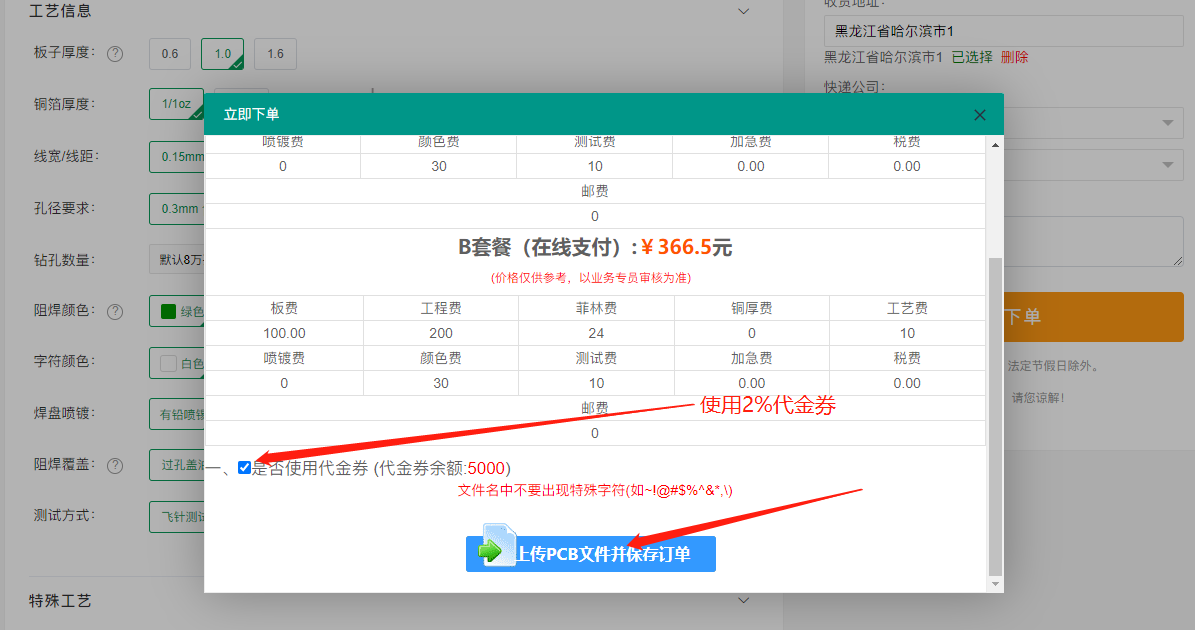Select 0.6 board thickness

tap(169, 54)
